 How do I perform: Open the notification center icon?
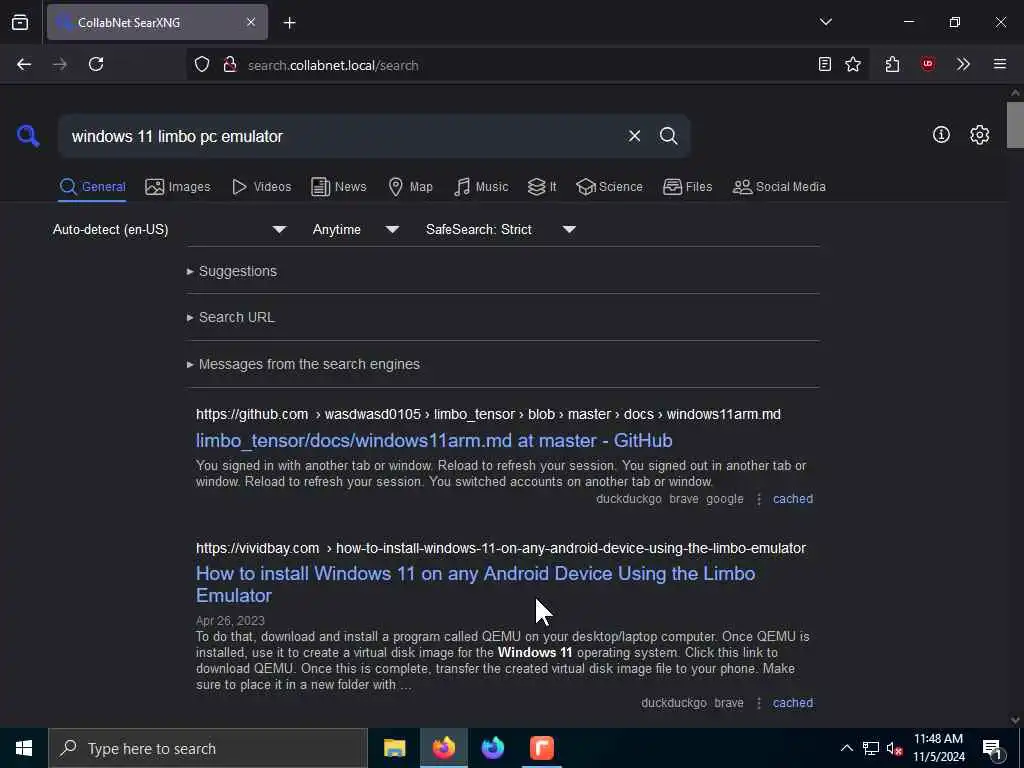click(x=993, y=748)
